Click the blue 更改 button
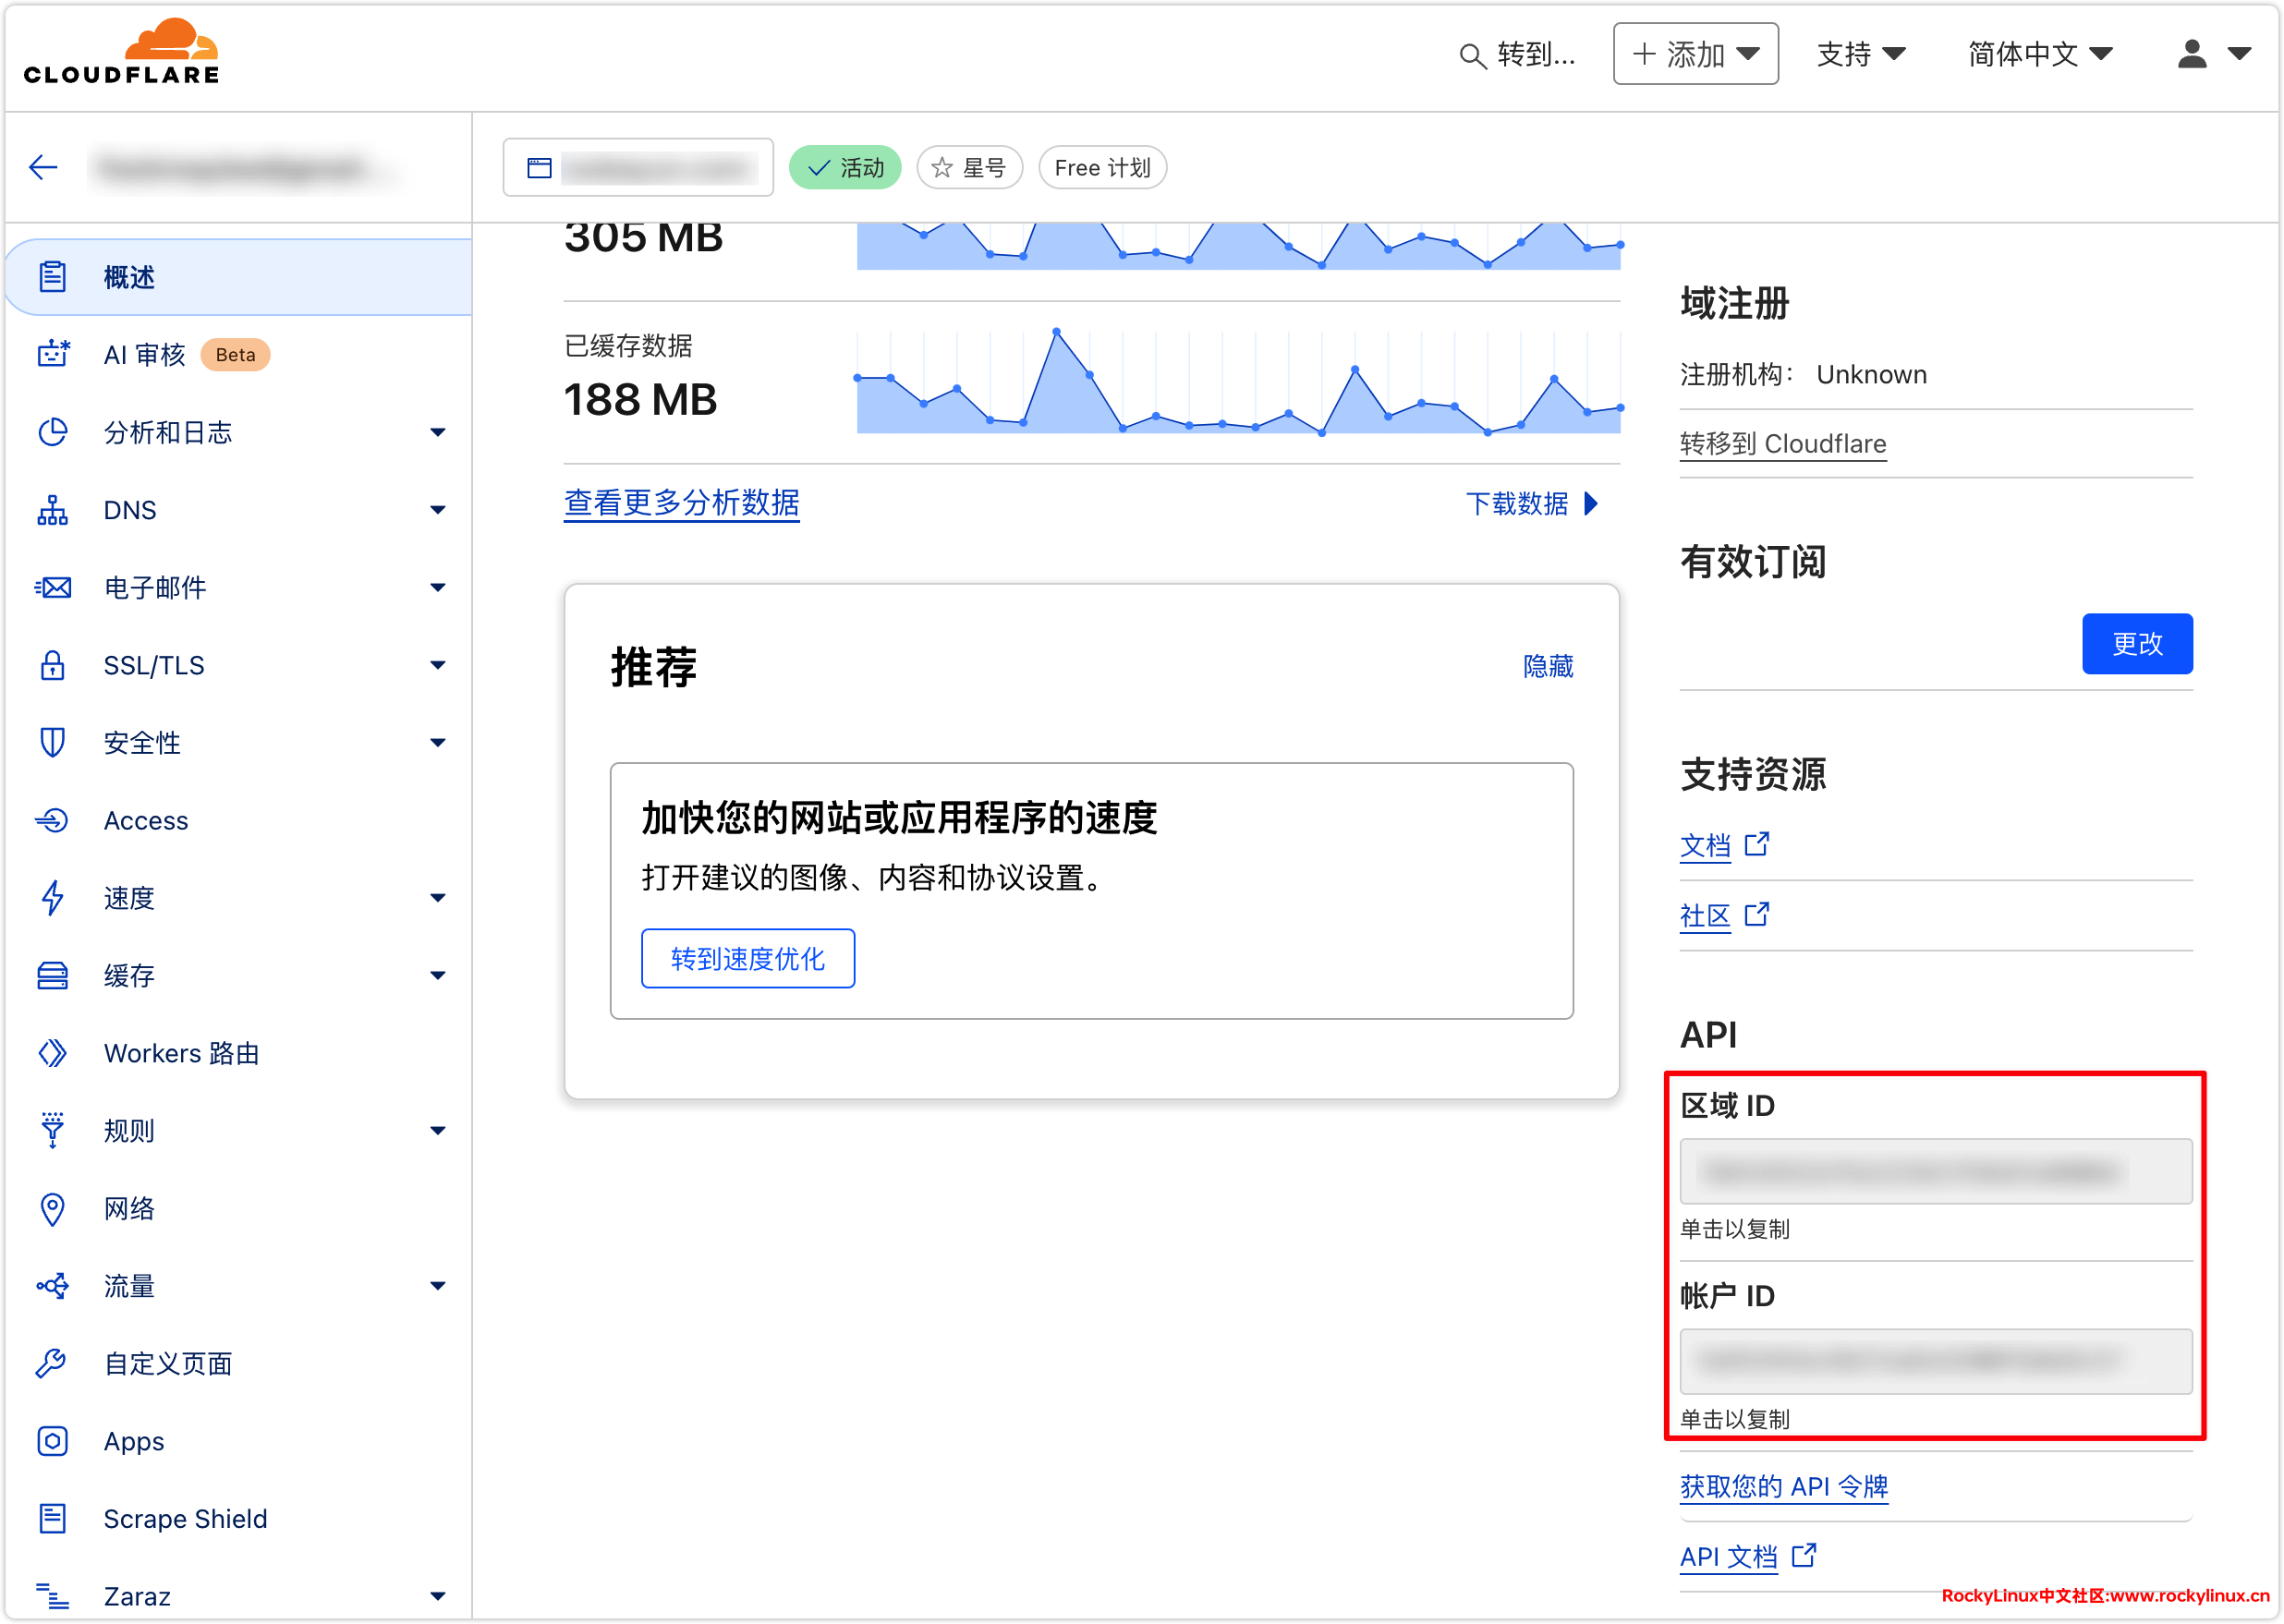Image resolution: width=2284 pixels, height=1624 pixels. (x=2136, y=643)
